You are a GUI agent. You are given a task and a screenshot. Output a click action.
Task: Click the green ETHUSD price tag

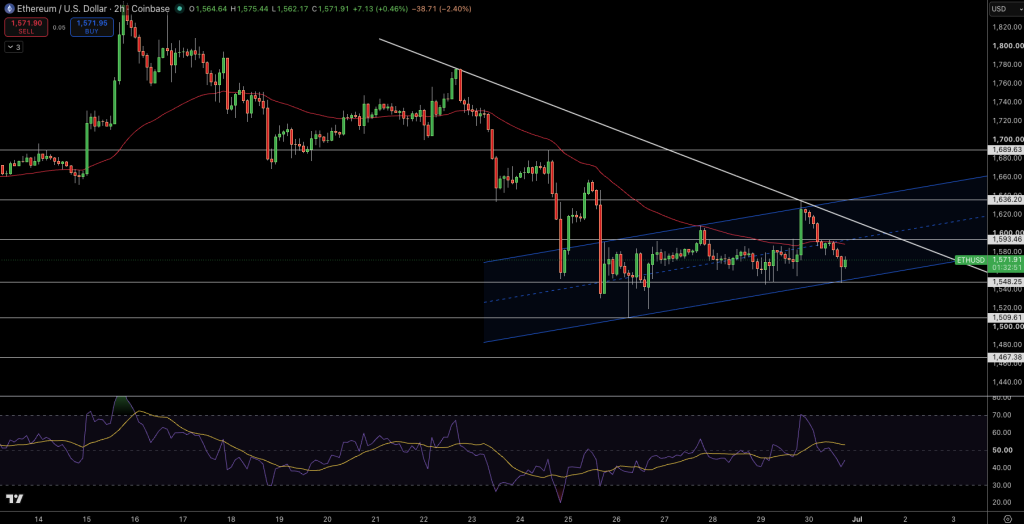[x=971, y=260]
